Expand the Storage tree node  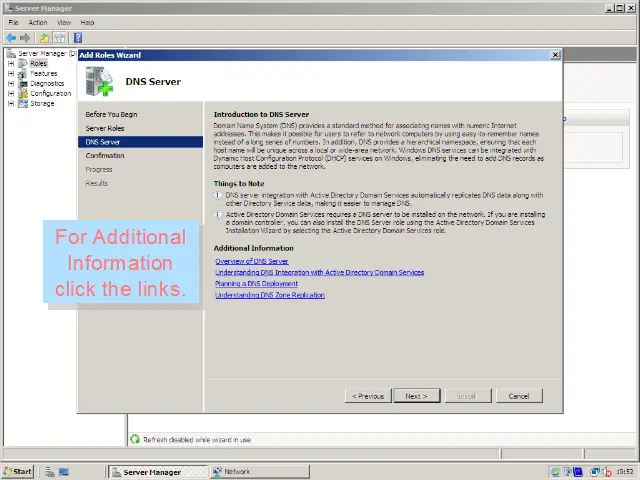pos(11,103)
